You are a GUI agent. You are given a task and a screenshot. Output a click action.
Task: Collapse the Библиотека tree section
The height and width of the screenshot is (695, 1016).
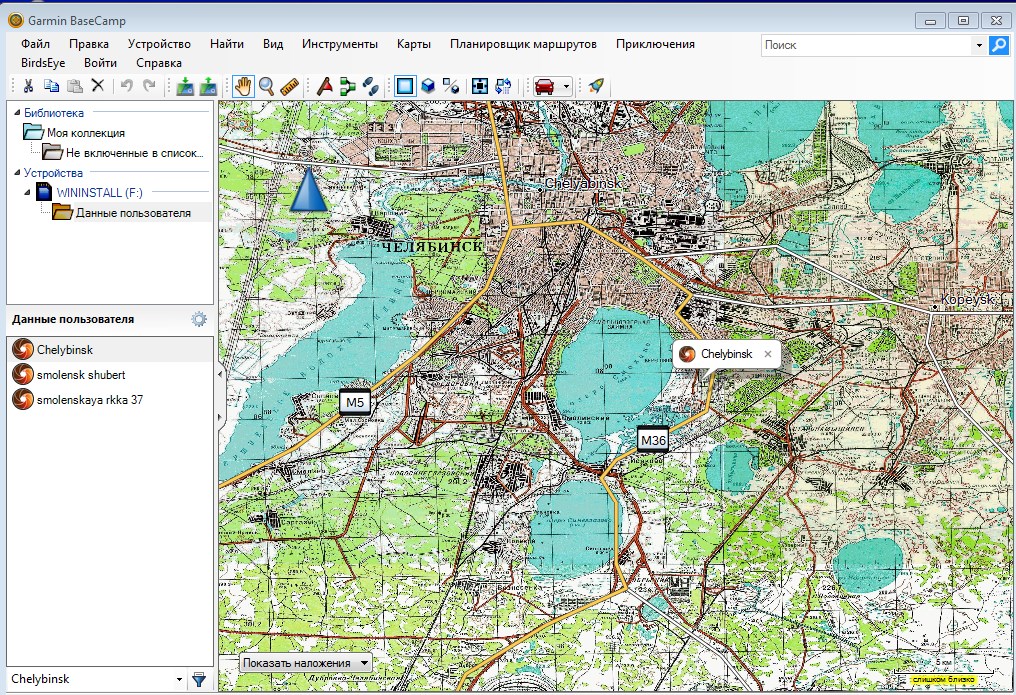(x=16, y=113)
